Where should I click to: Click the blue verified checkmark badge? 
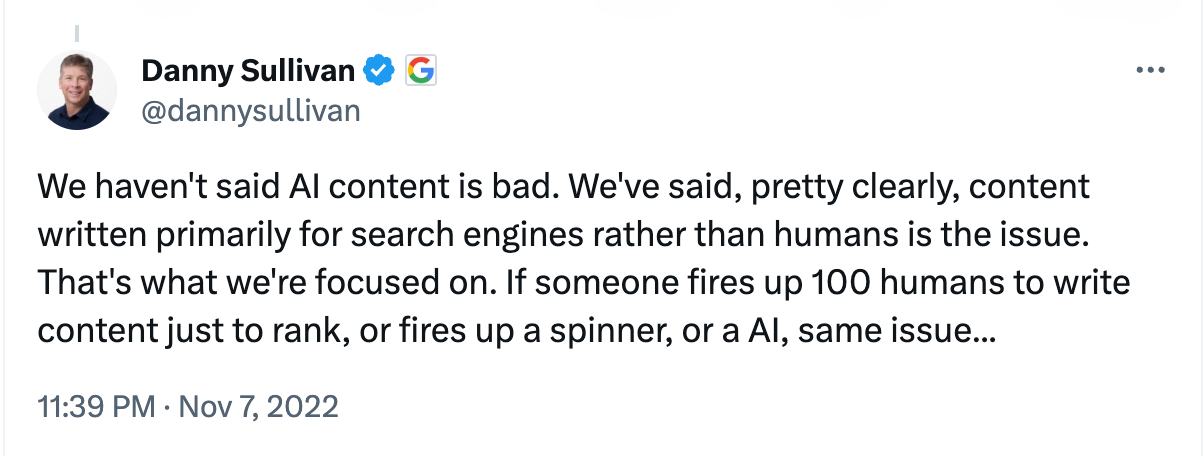377,70
